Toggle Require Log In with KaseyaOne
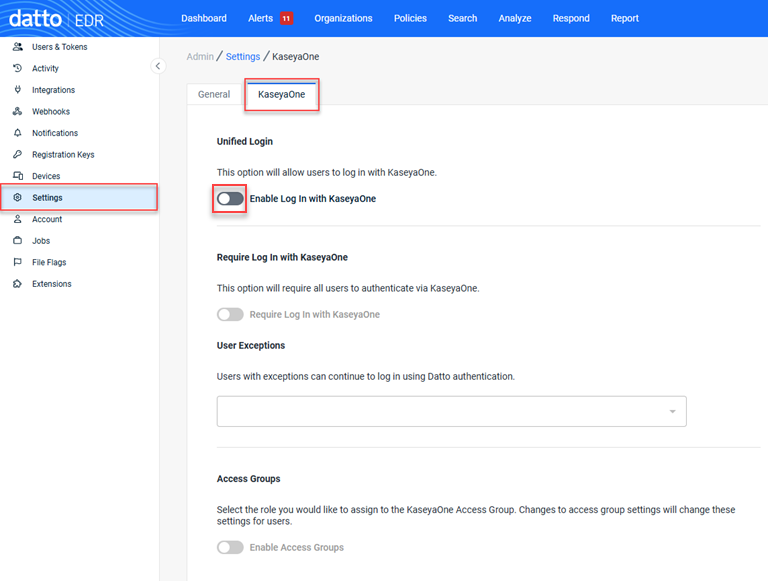 231,315
